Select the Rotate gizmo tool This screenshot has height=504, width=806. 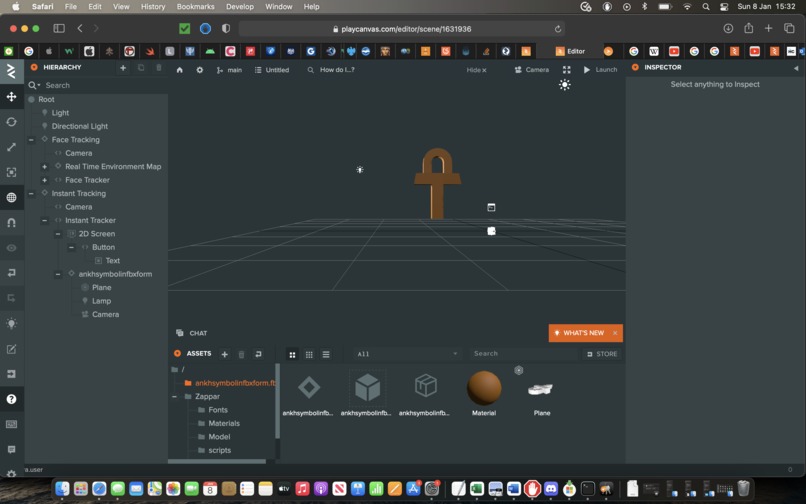point(11,122)
